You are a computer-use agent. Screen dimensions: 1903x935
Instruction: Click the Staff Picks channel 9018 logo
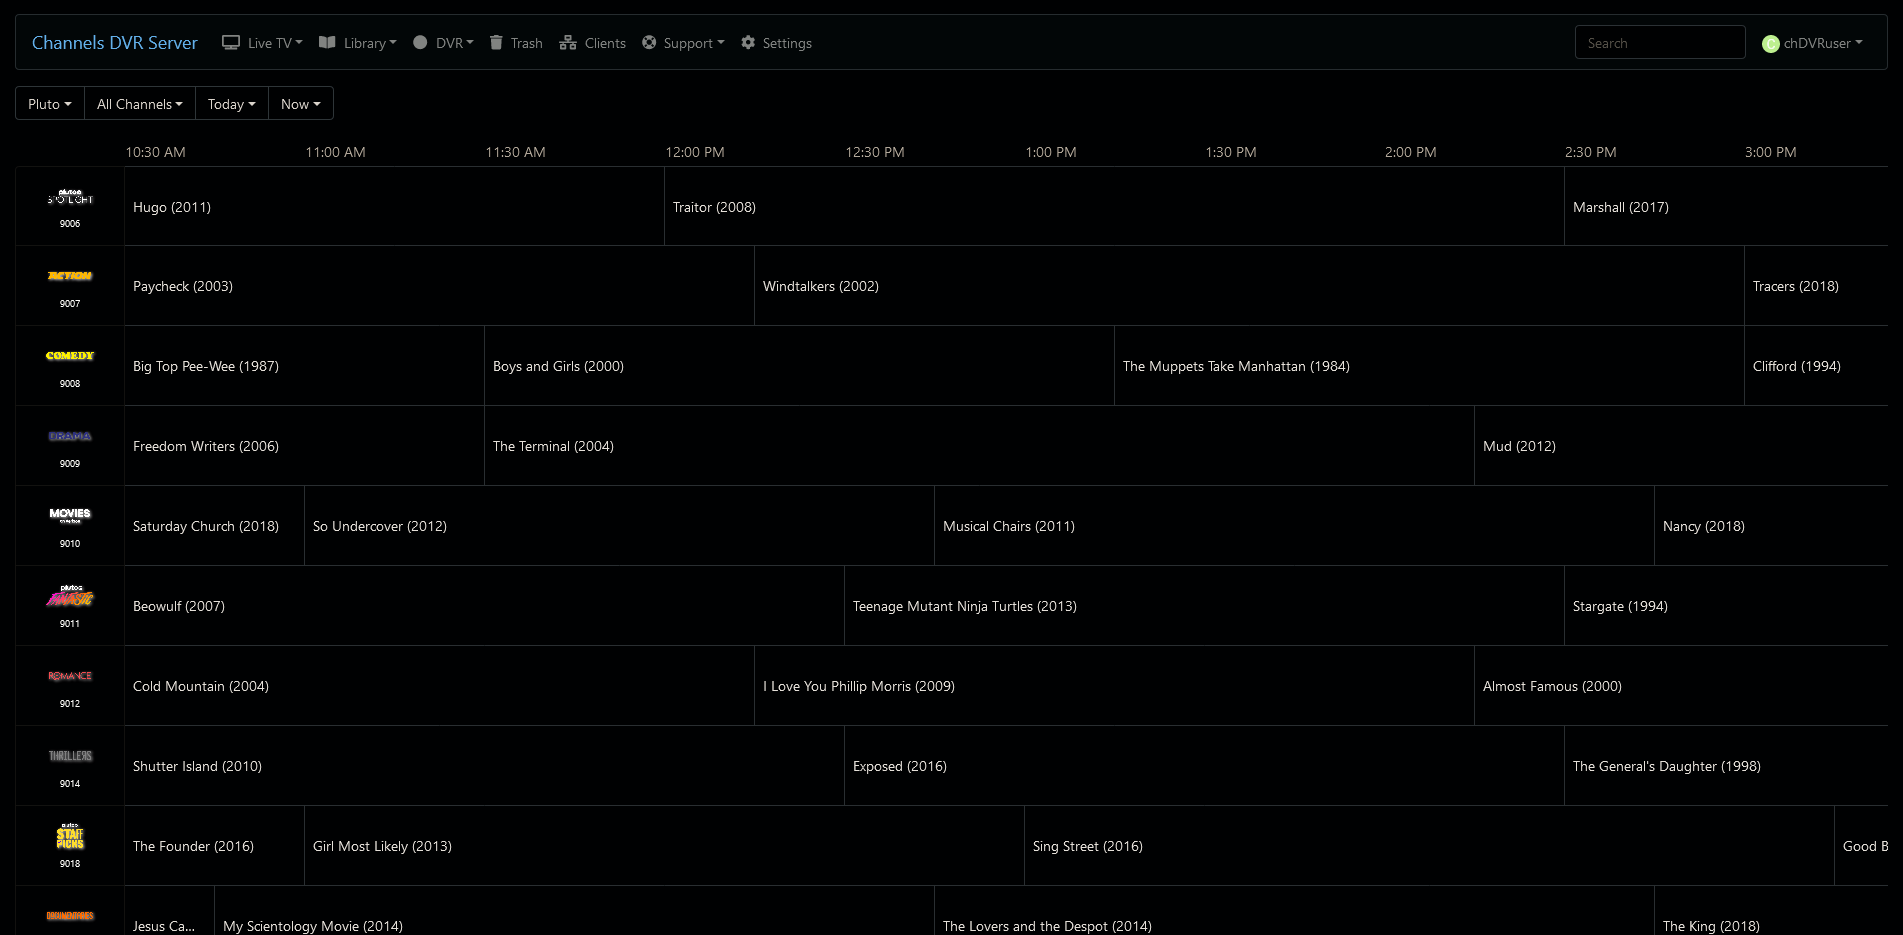point(70,837)
